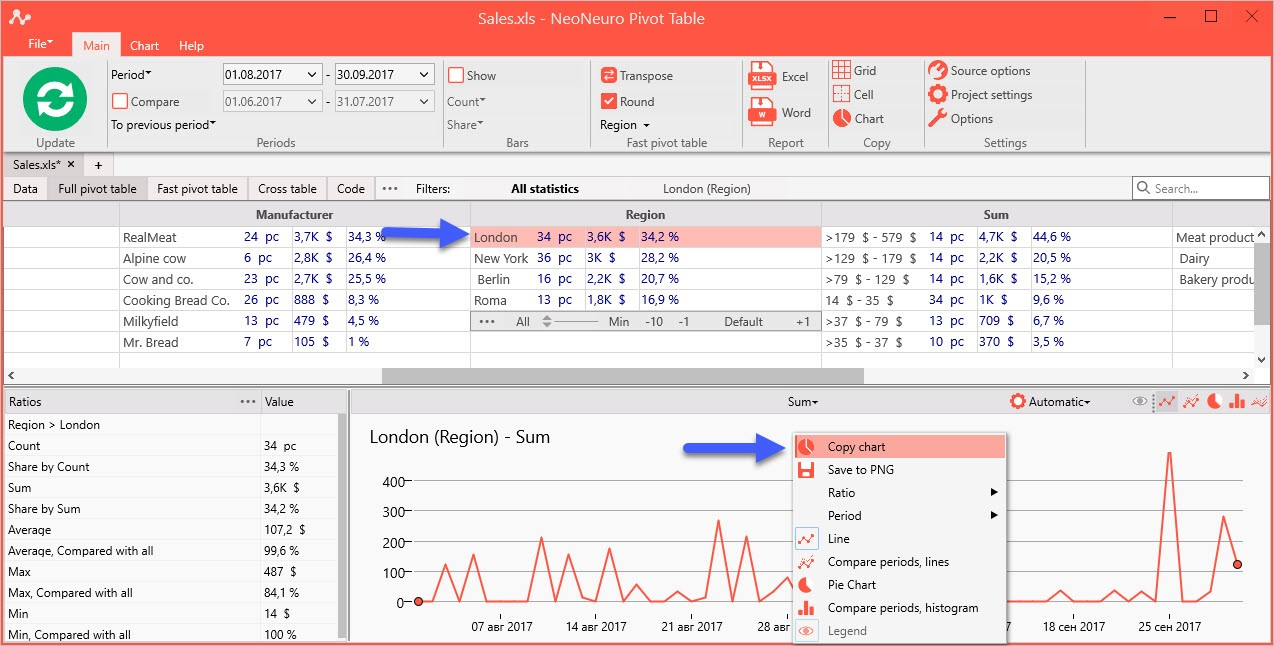Screen dimensions: 1274x646
Task: Switch to Fast pivot table tab
Action: click(197, 188)
